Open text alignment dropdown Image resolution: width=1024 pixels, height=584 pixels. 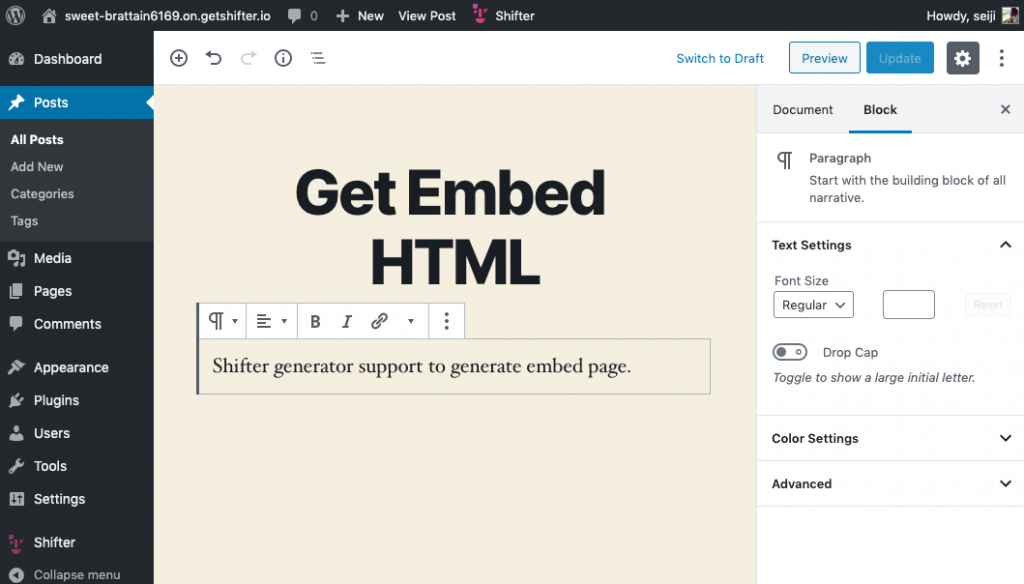point(271,321)
